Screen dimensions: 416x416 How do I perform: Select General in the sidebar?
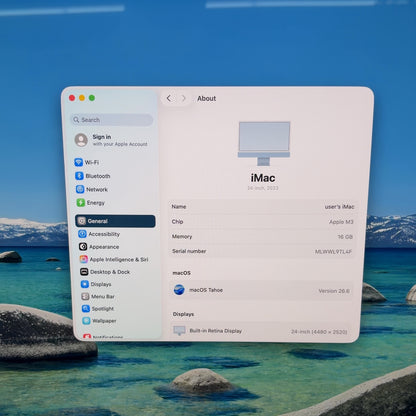click(x=115, y=221)
